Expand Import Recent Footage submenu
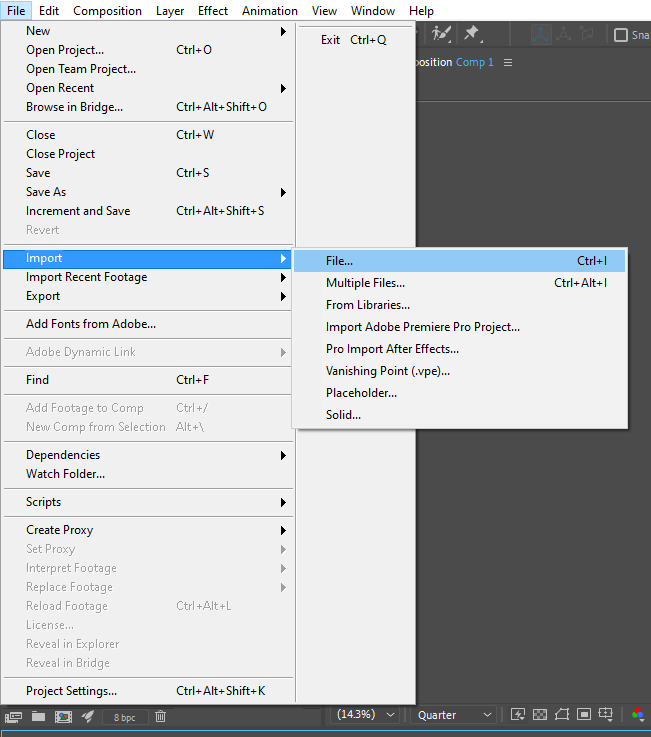The image size is (651, 737). click(148, 277)
